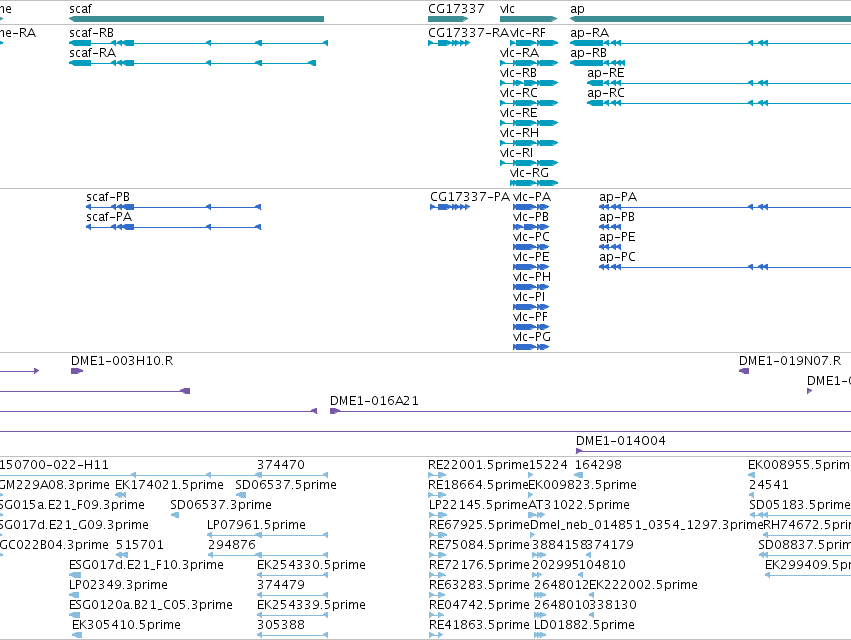Image resolution: width=851 pixels, height=640 pixels.
Task: Click the scaf gene label
Action: (x=80, y=9)
